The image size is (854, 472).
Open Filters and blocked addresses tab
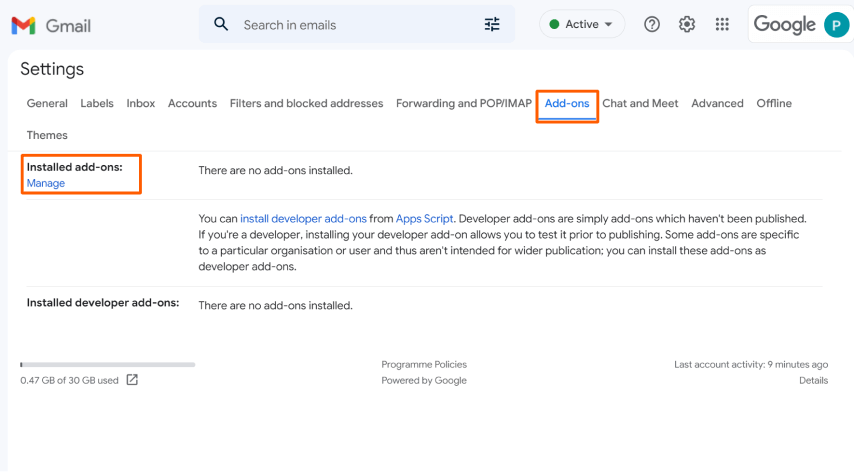[x=306, y=103]
